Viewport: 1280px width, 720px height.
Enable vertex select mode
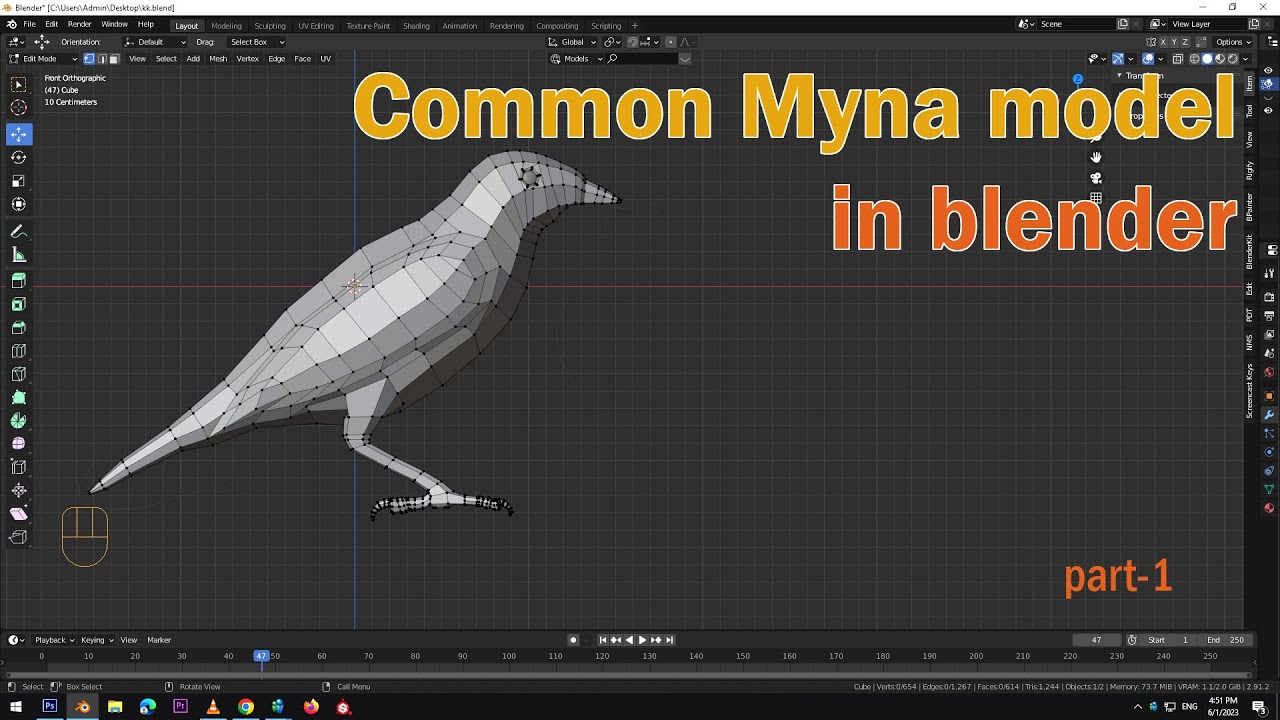(x=88, y=58)
